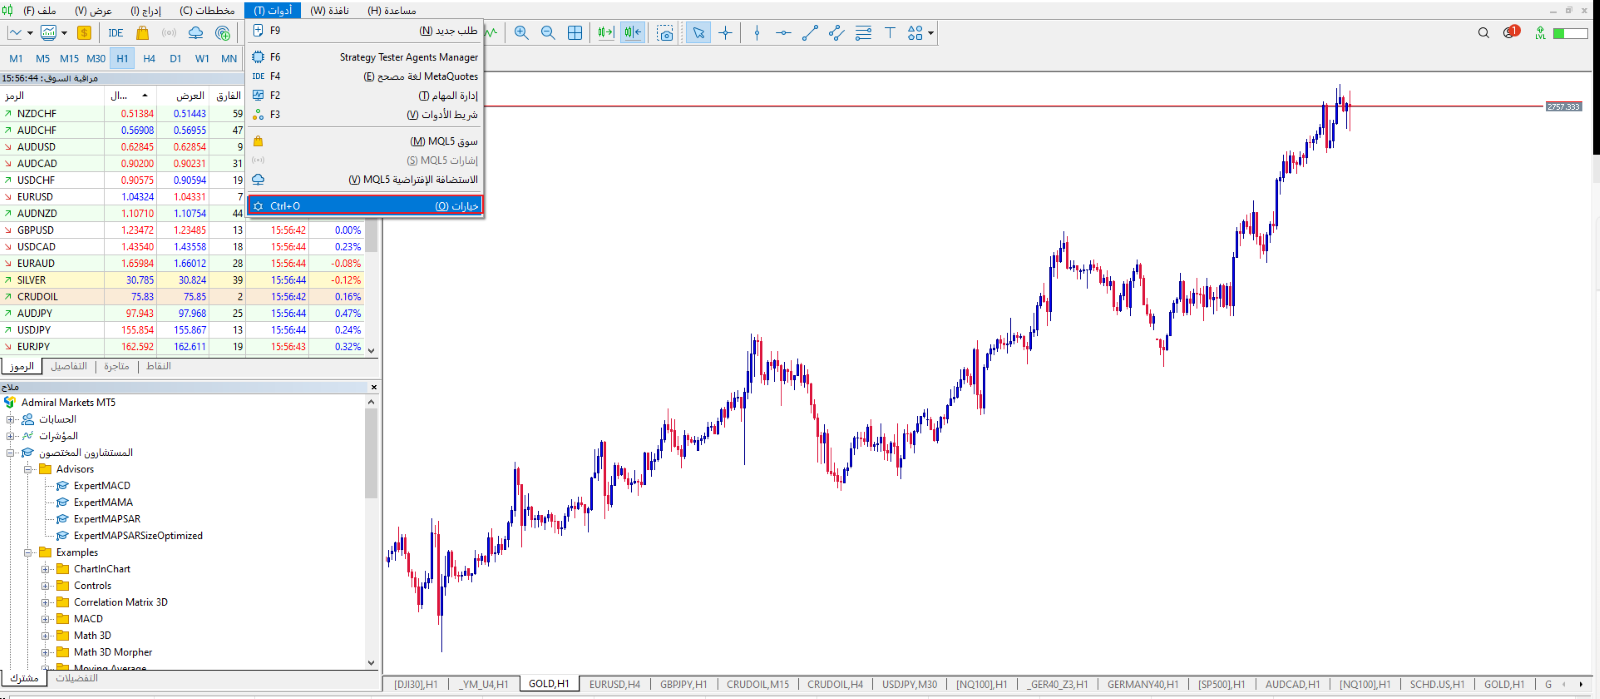Select the equidistant channel tool
Screen dimensions: 1600x699
click(x=836, y=33)
